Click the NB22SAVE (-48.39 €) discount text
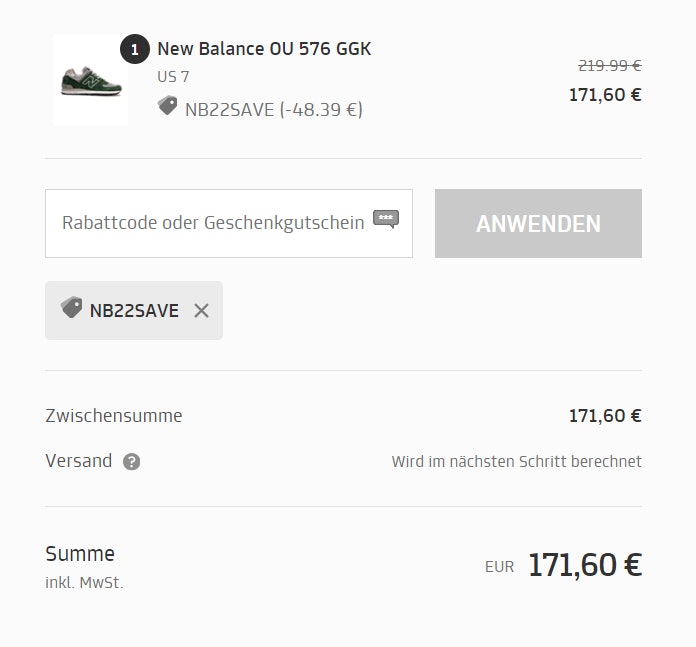The height and width of the screenshot is (647, 696). (273, 109)
